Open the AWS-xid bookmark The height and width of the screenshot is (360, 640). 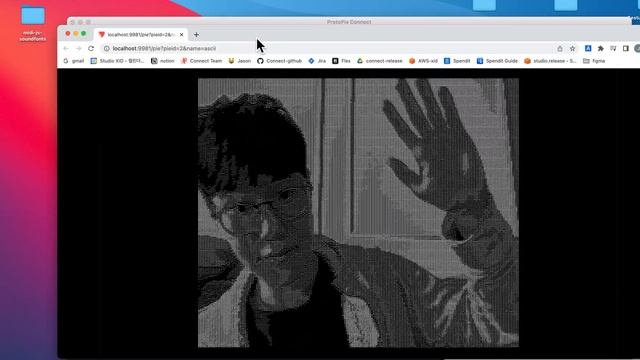click(x=423, y=61)
